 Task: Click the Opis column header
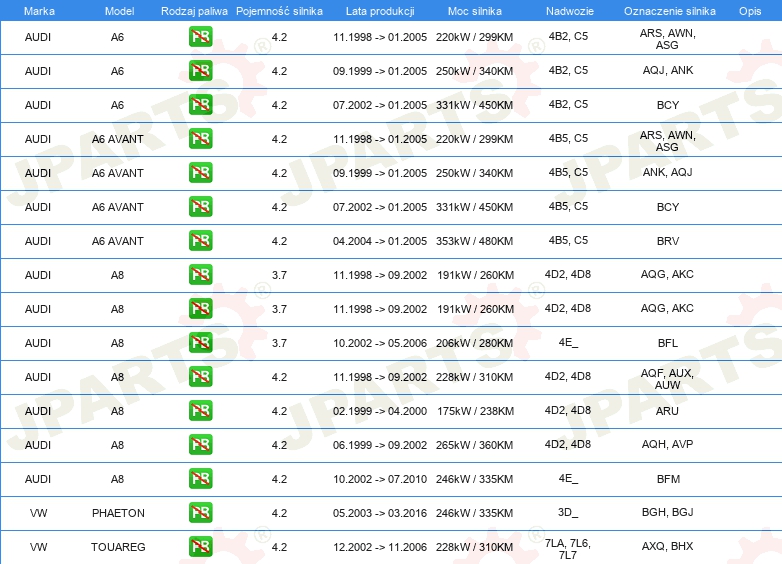(x=750, y=11)
